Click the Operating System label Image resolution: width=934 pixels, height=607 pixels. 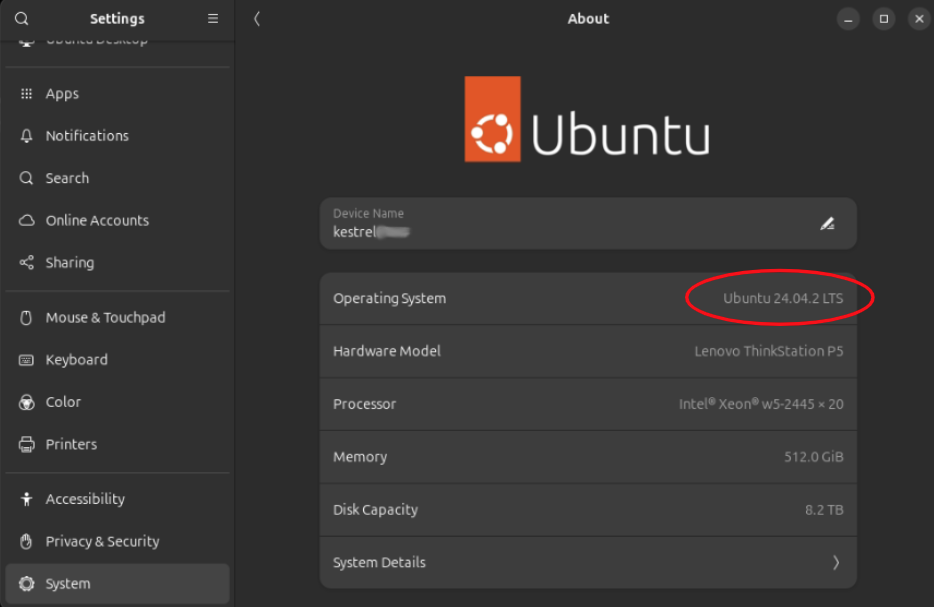390,298
